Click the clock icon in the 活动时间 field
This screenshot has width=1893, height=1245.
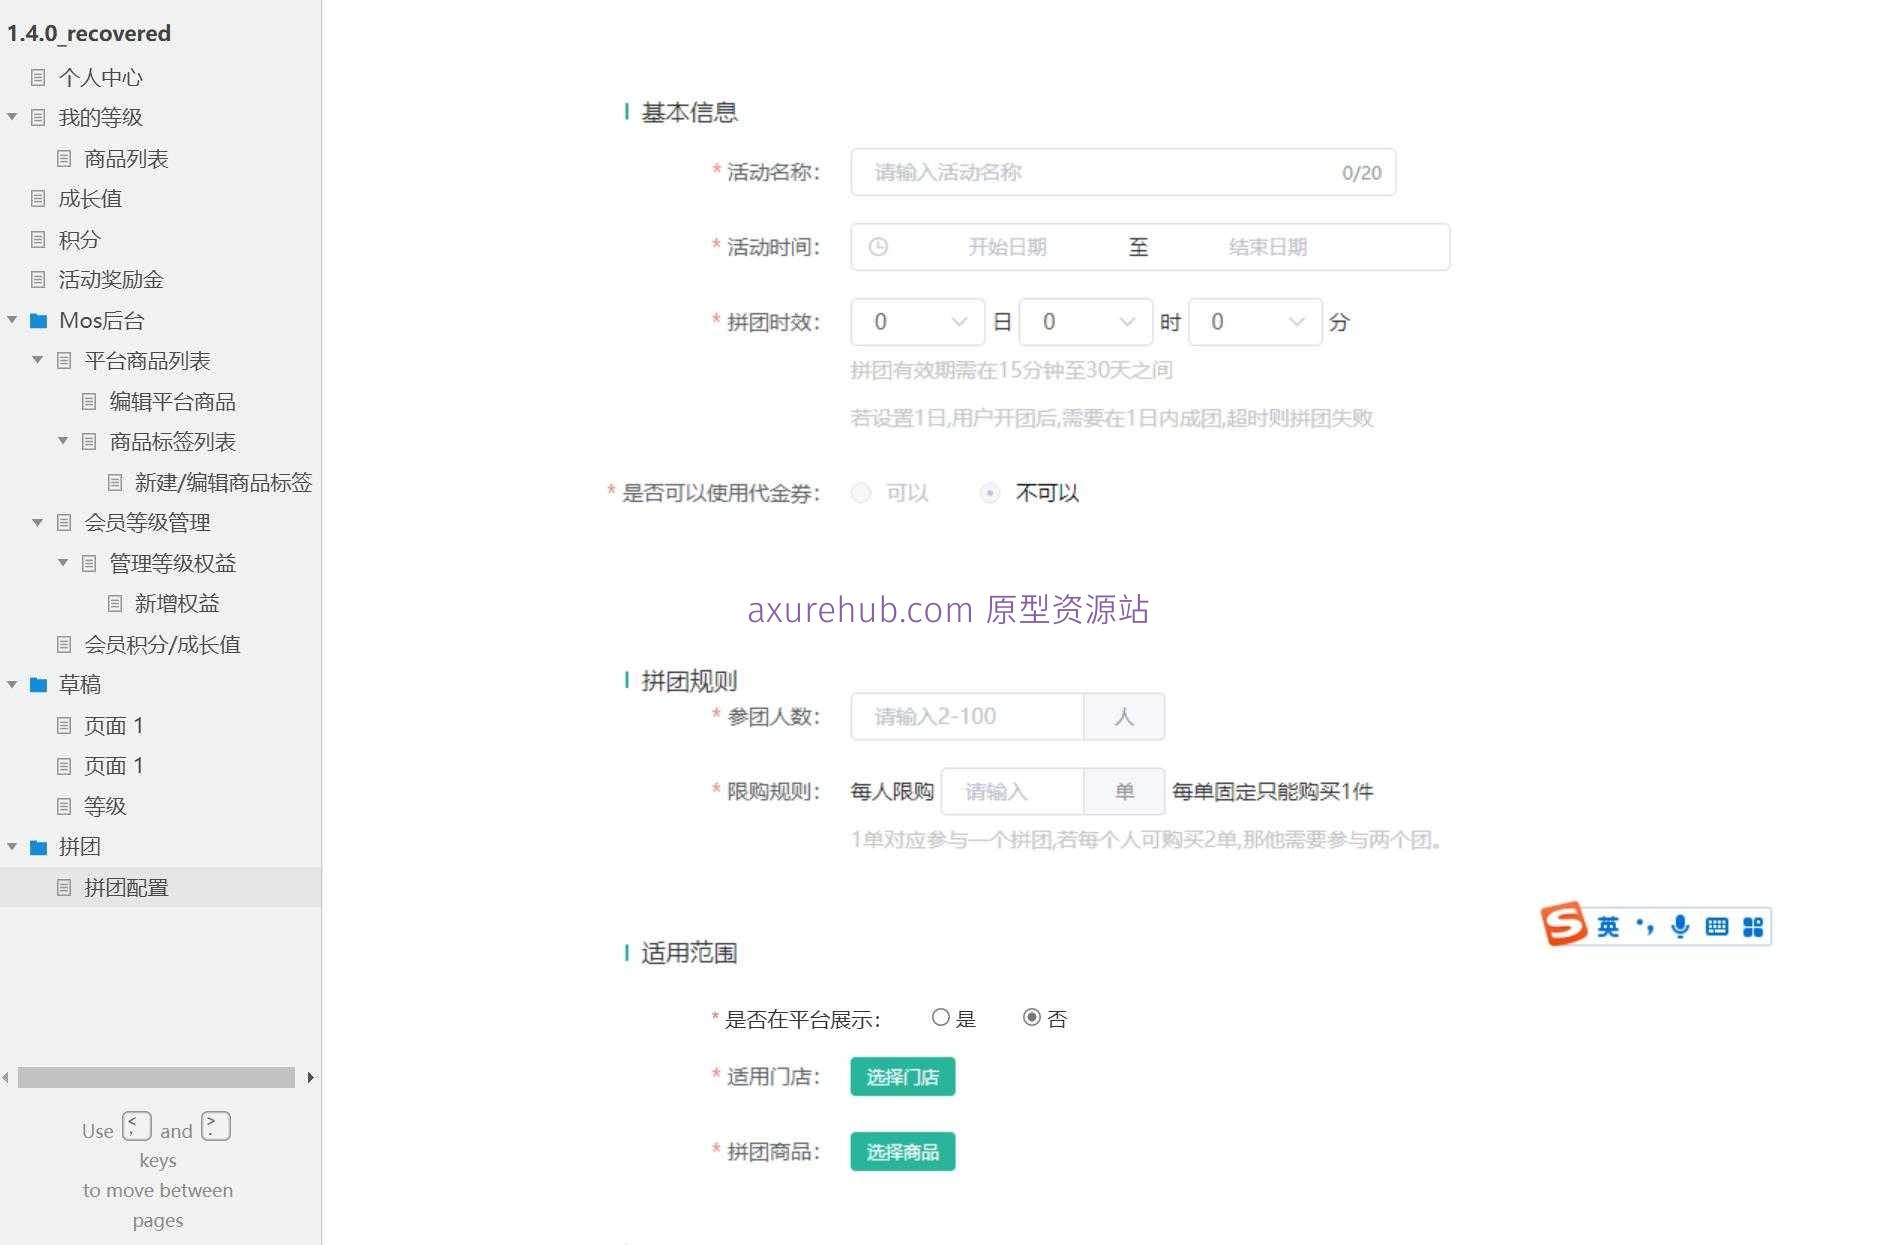click(x=879, y=246)
